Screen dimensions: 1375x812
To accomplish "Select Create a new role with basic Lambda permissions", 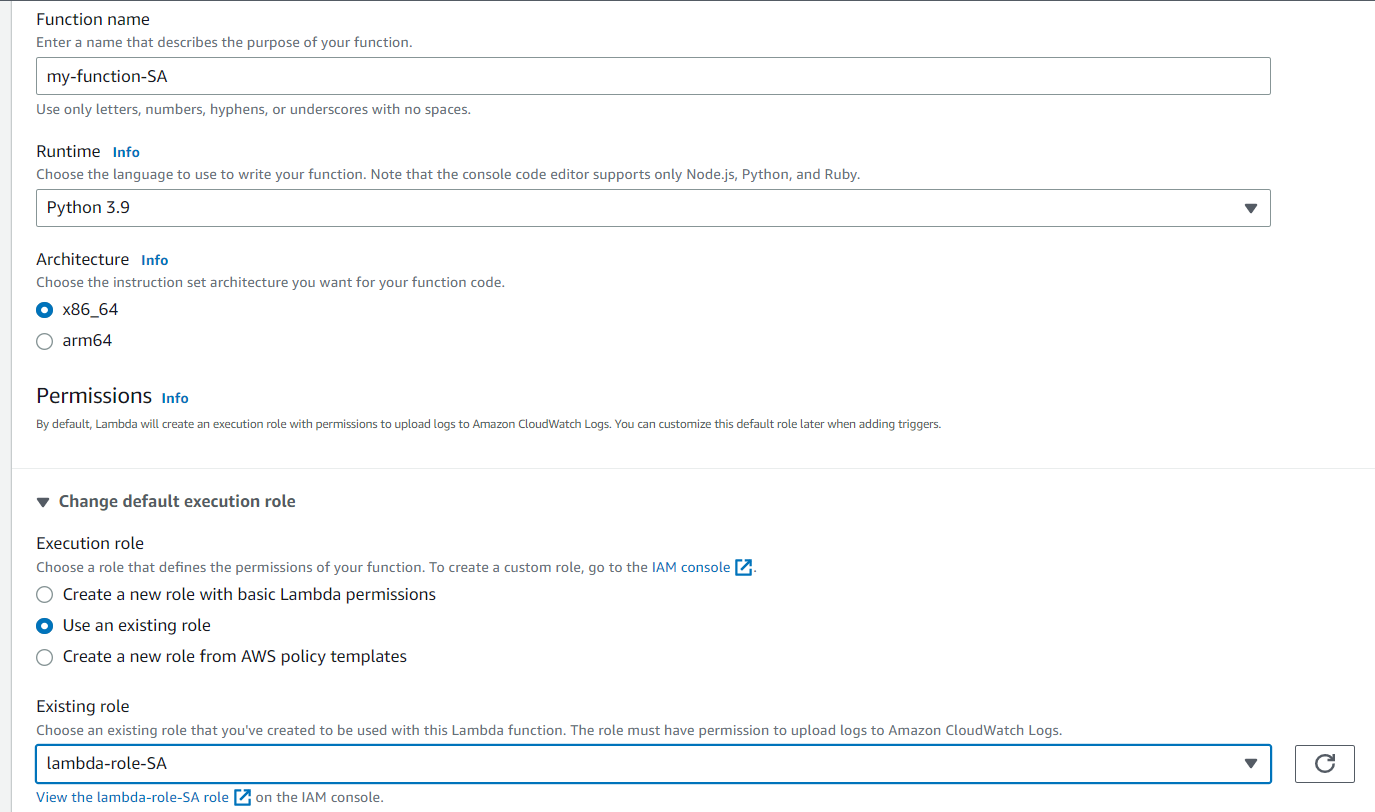I will pos(44,595).
